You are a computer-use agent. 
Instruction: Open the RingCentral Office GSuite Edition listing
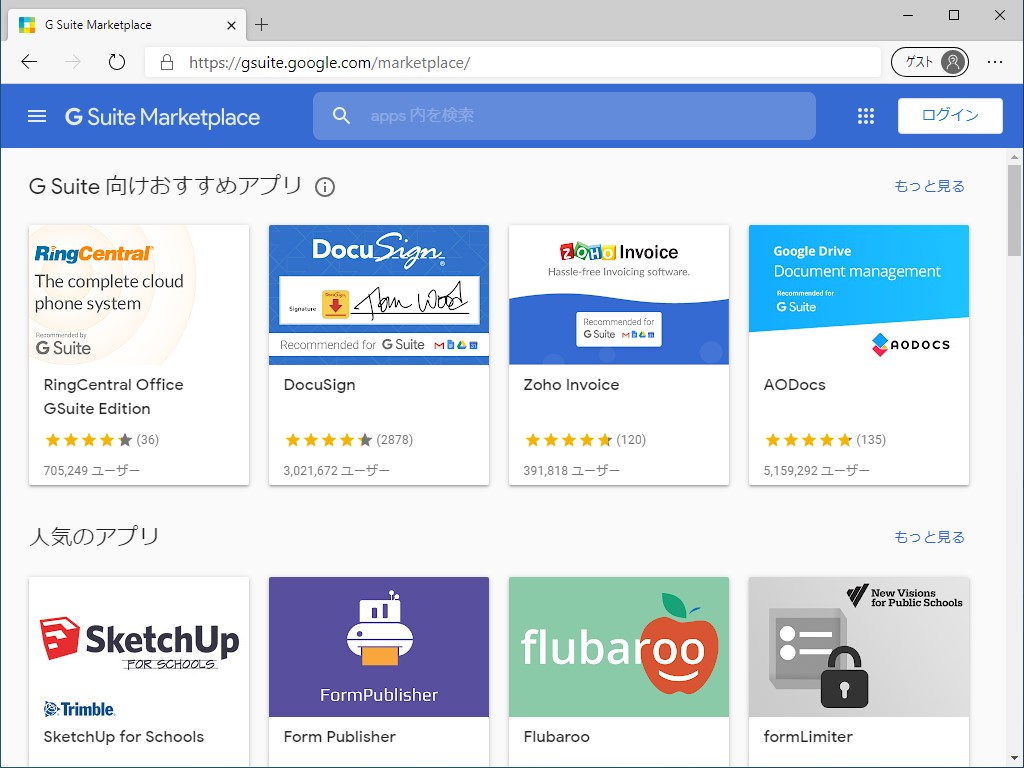point(138,354)
